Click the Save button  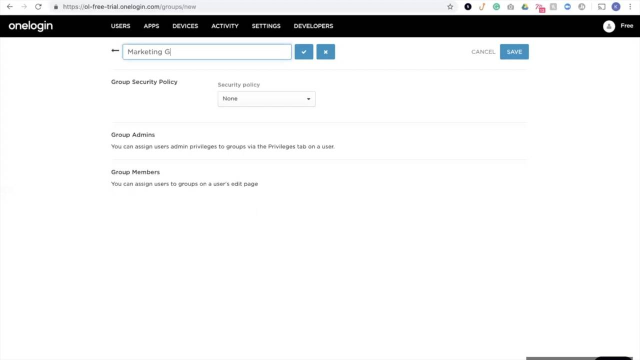[x=514, y=52]
